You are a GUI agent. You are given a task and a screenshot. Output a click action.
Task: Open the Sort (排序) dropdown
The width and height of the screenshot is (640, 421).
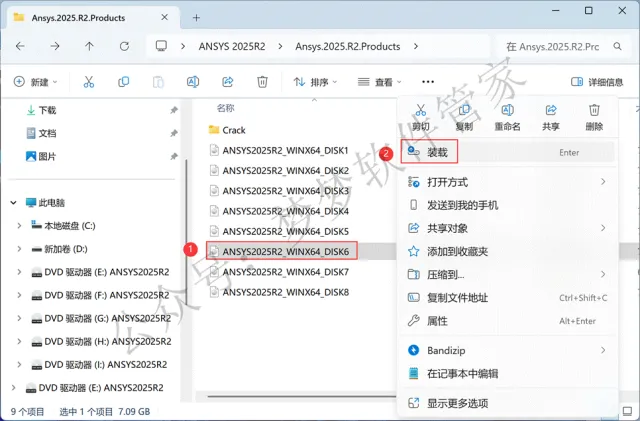click(x=316, y=82)
